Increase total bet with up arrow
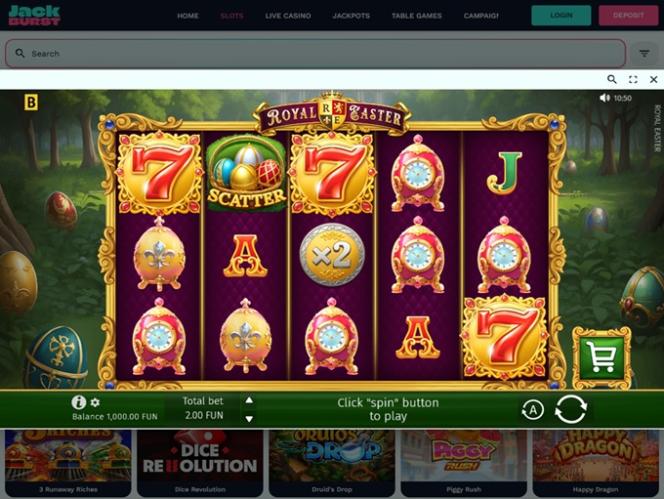Screen dimensions: 664x499 (249, 400)
